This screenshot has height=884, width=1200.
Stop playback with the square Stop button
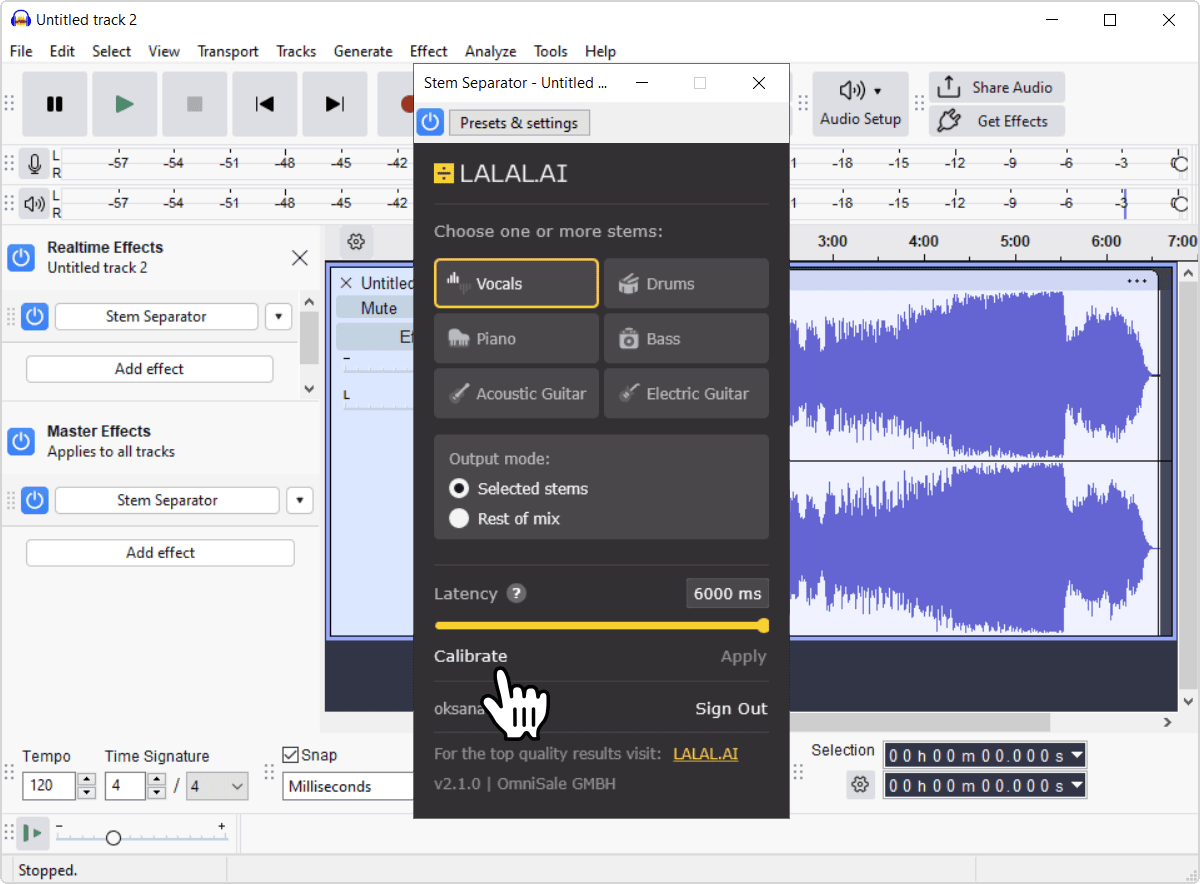(195, 104)
